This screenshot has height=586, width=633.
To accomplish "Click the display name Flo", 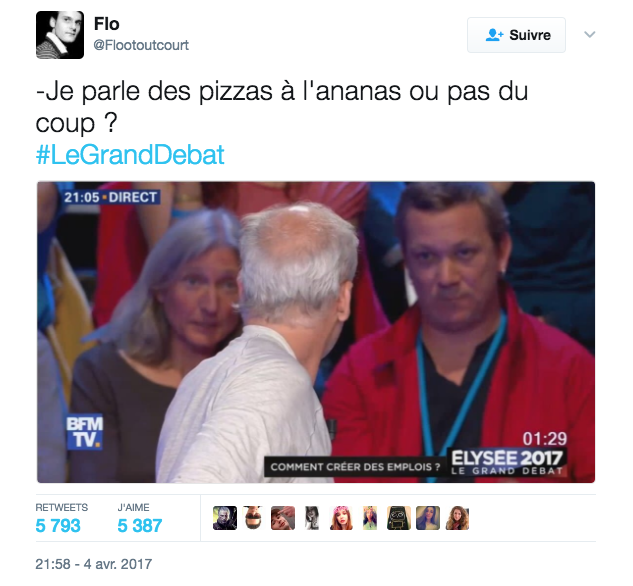I will 107,24.
